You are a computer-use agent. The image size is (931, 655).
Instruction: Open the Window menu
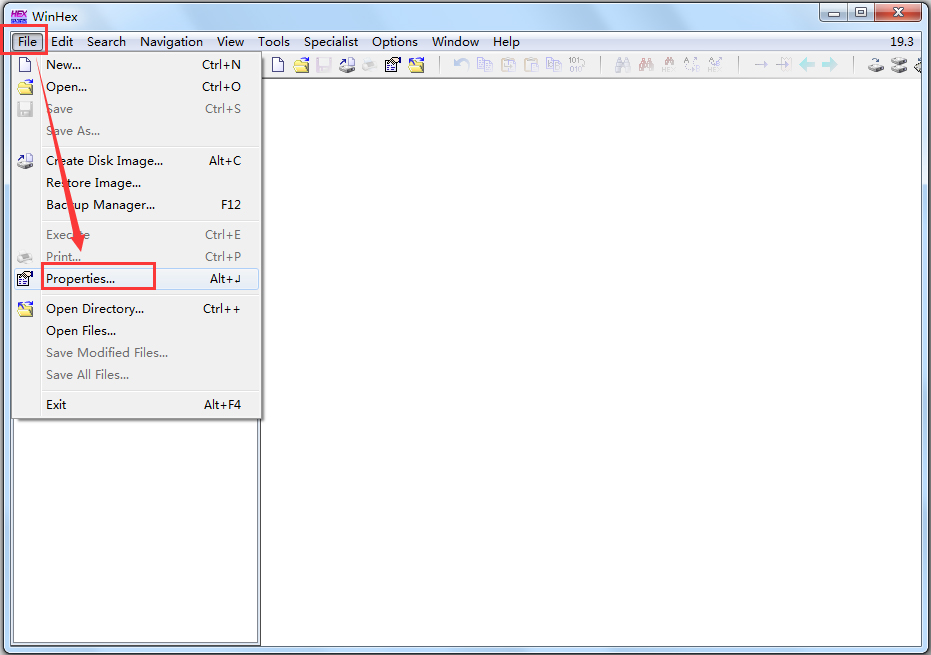(x=455, y=42)
